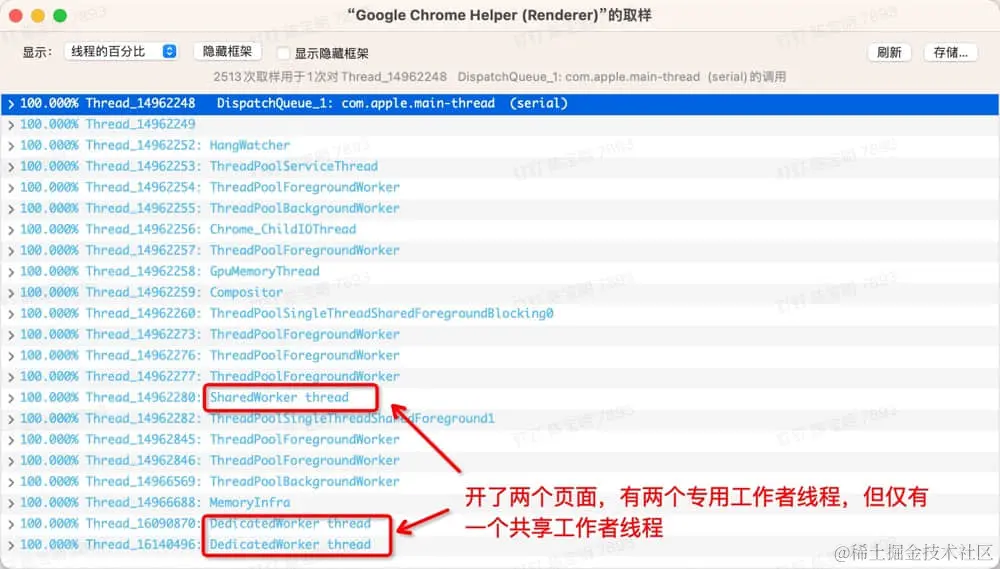Select the Thread_16140496 DedicatedWorker thread text

coord(290,545)
